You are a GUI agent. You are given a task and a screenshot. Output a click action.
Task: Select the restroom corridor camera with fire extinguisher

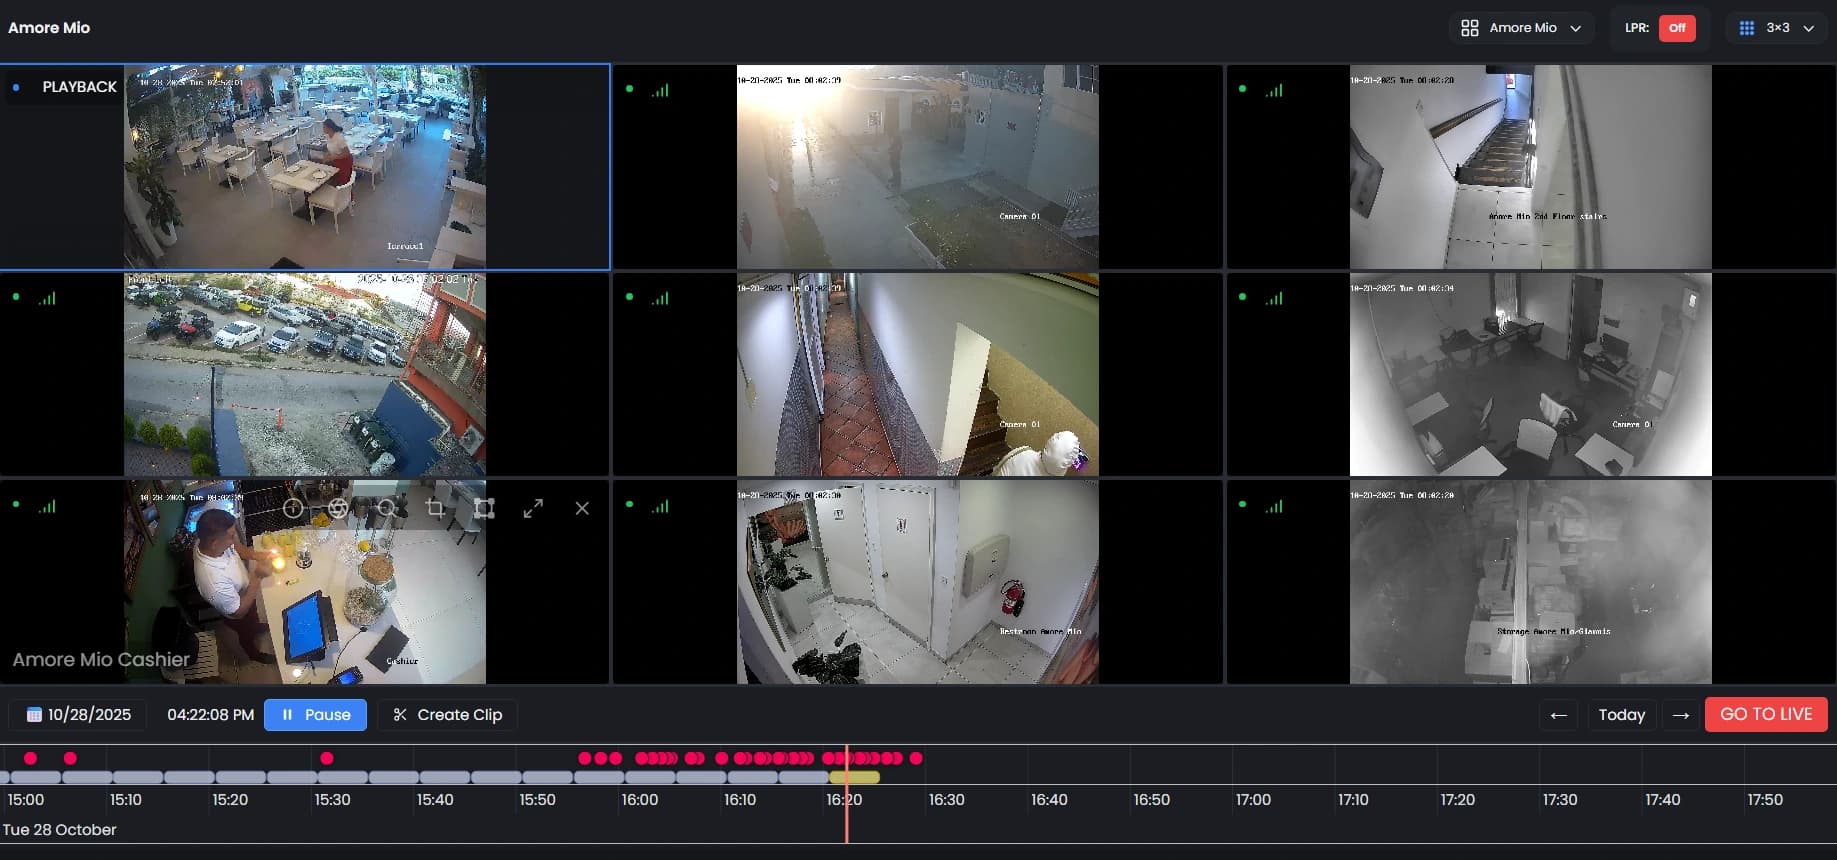coord(917,582)
